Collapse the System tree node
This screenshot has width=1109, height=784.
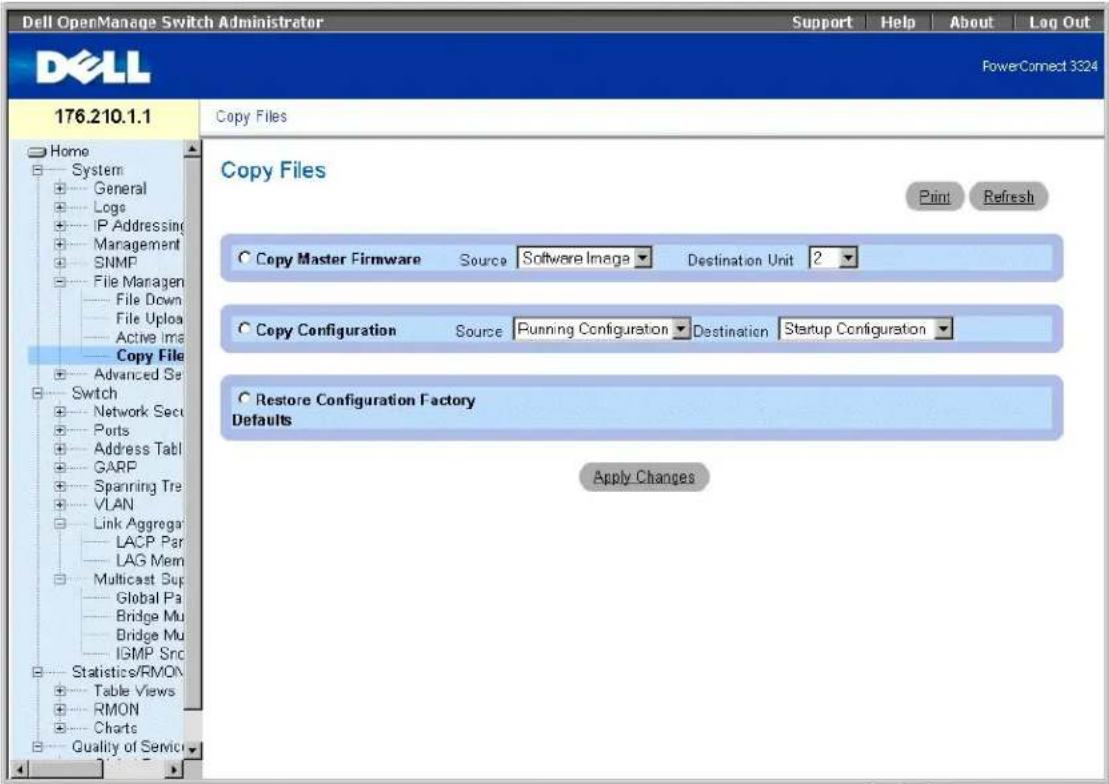click(x=37, y=171)
